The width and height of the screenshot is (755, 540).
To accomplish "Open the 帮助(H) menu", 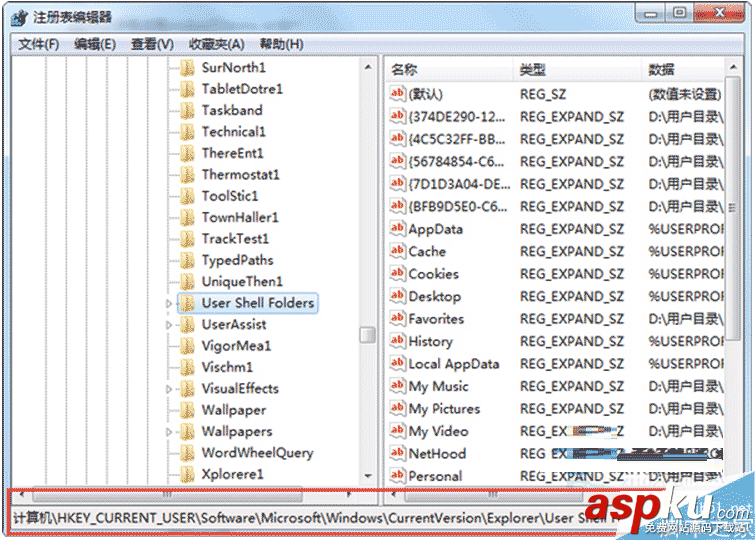I will point(281,44).
